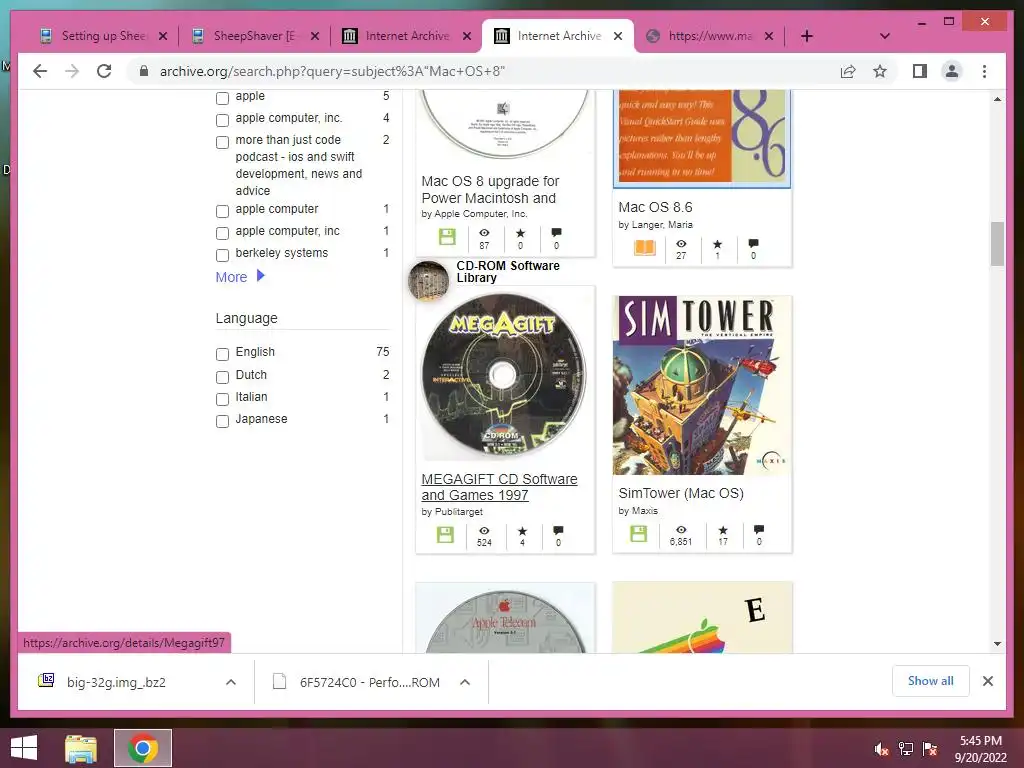This screenshot has width=1024, height=768.
Task: Filter by Japanese language checkbox
Action: coord(222,421)
